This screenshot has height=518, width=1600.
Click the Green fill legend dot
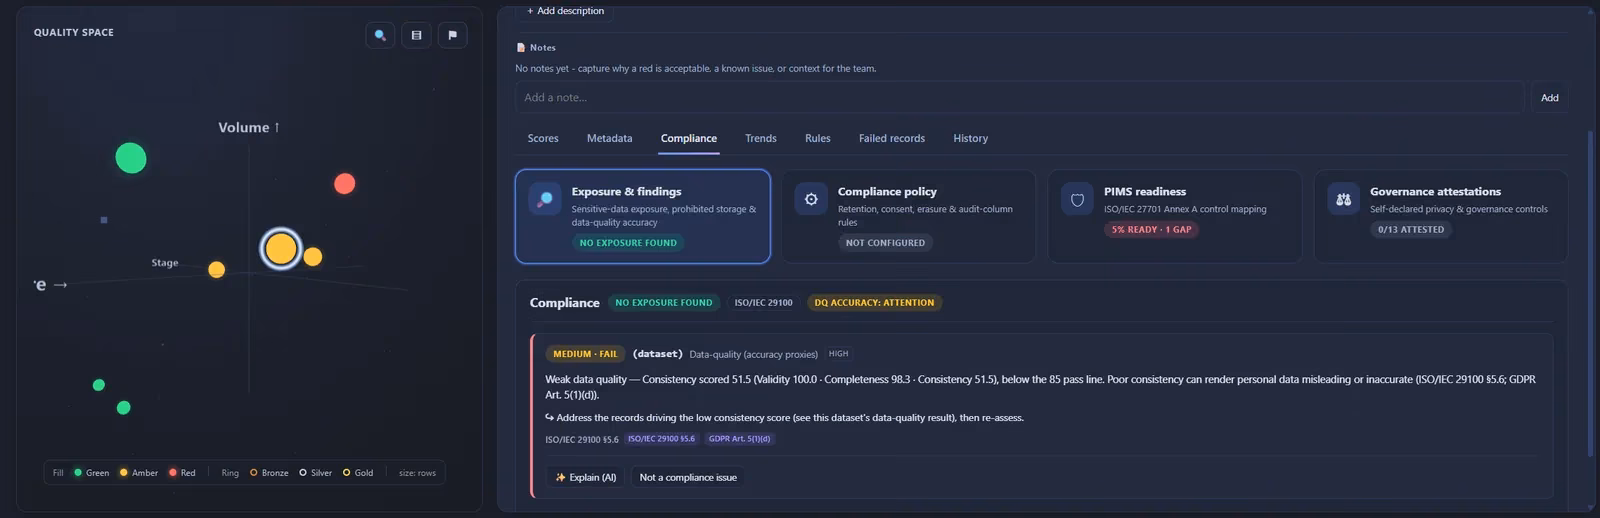click(x=78, y=473)
